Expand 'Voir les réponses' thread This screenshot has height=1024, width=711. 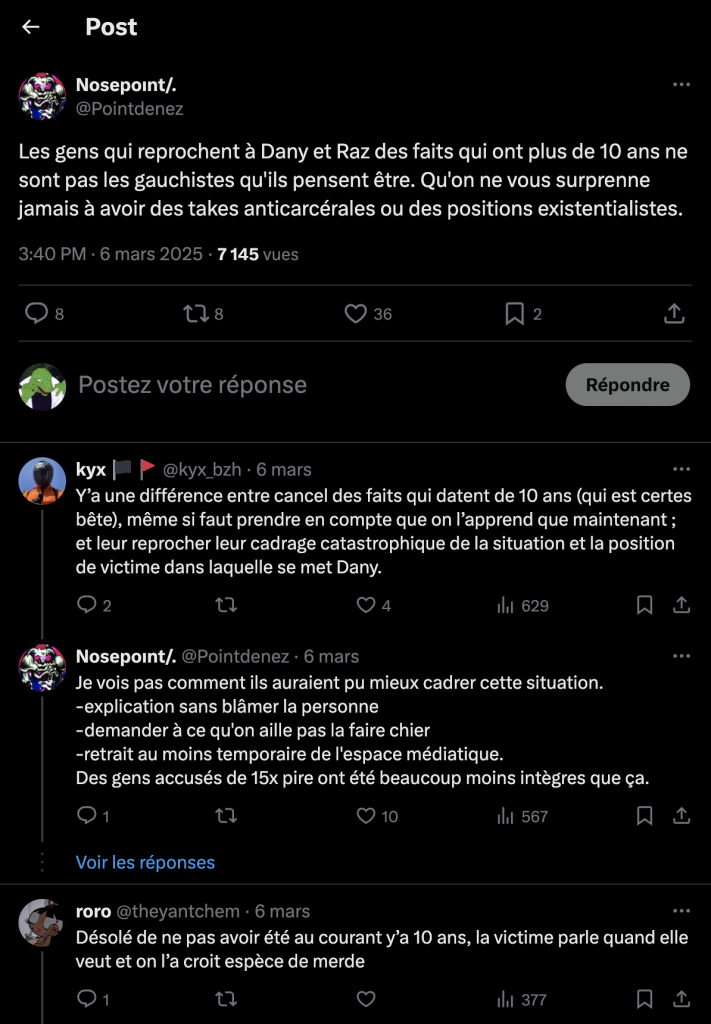click(145, 862)
